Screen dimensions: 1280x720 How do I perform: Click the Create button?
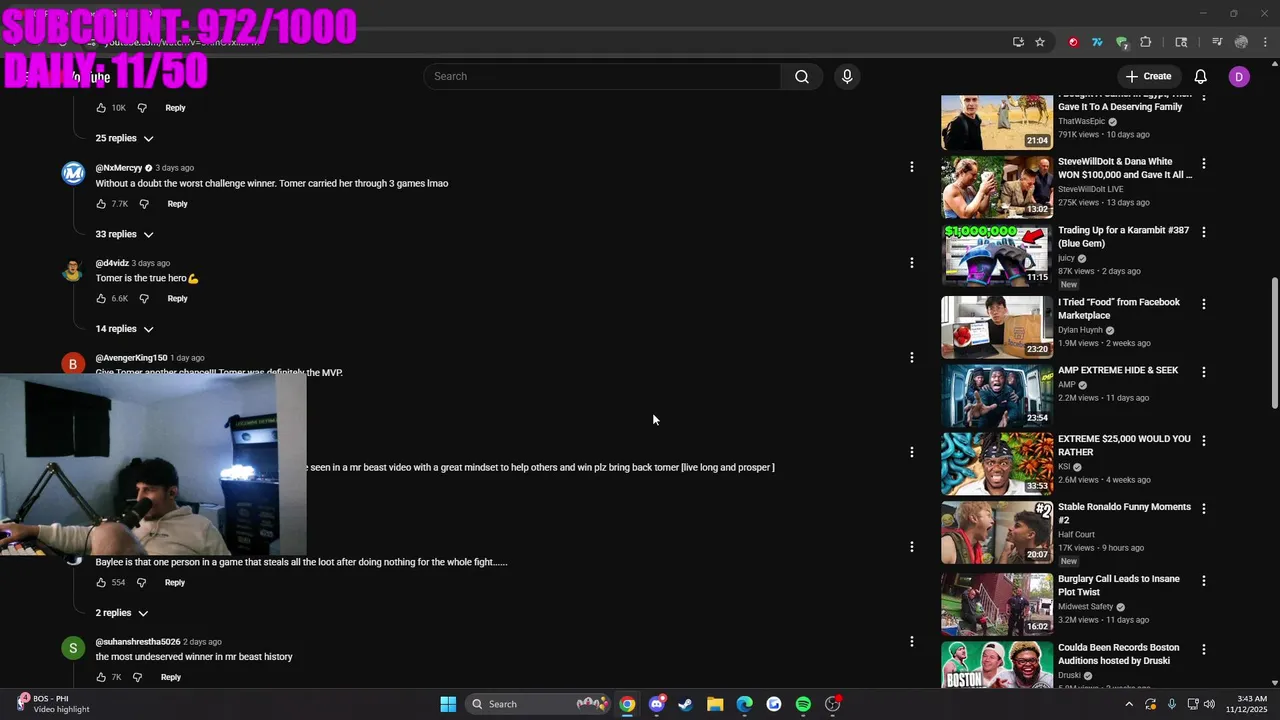coord(1148,76)
